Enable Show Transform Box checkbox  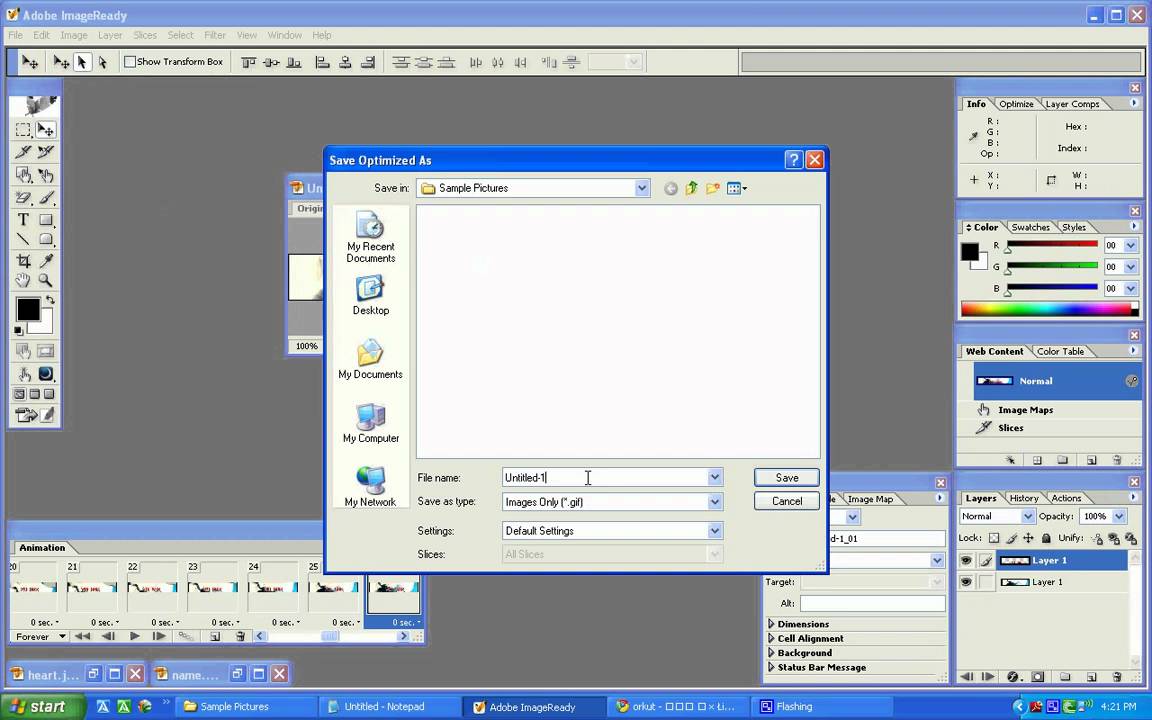coord(130,62)
